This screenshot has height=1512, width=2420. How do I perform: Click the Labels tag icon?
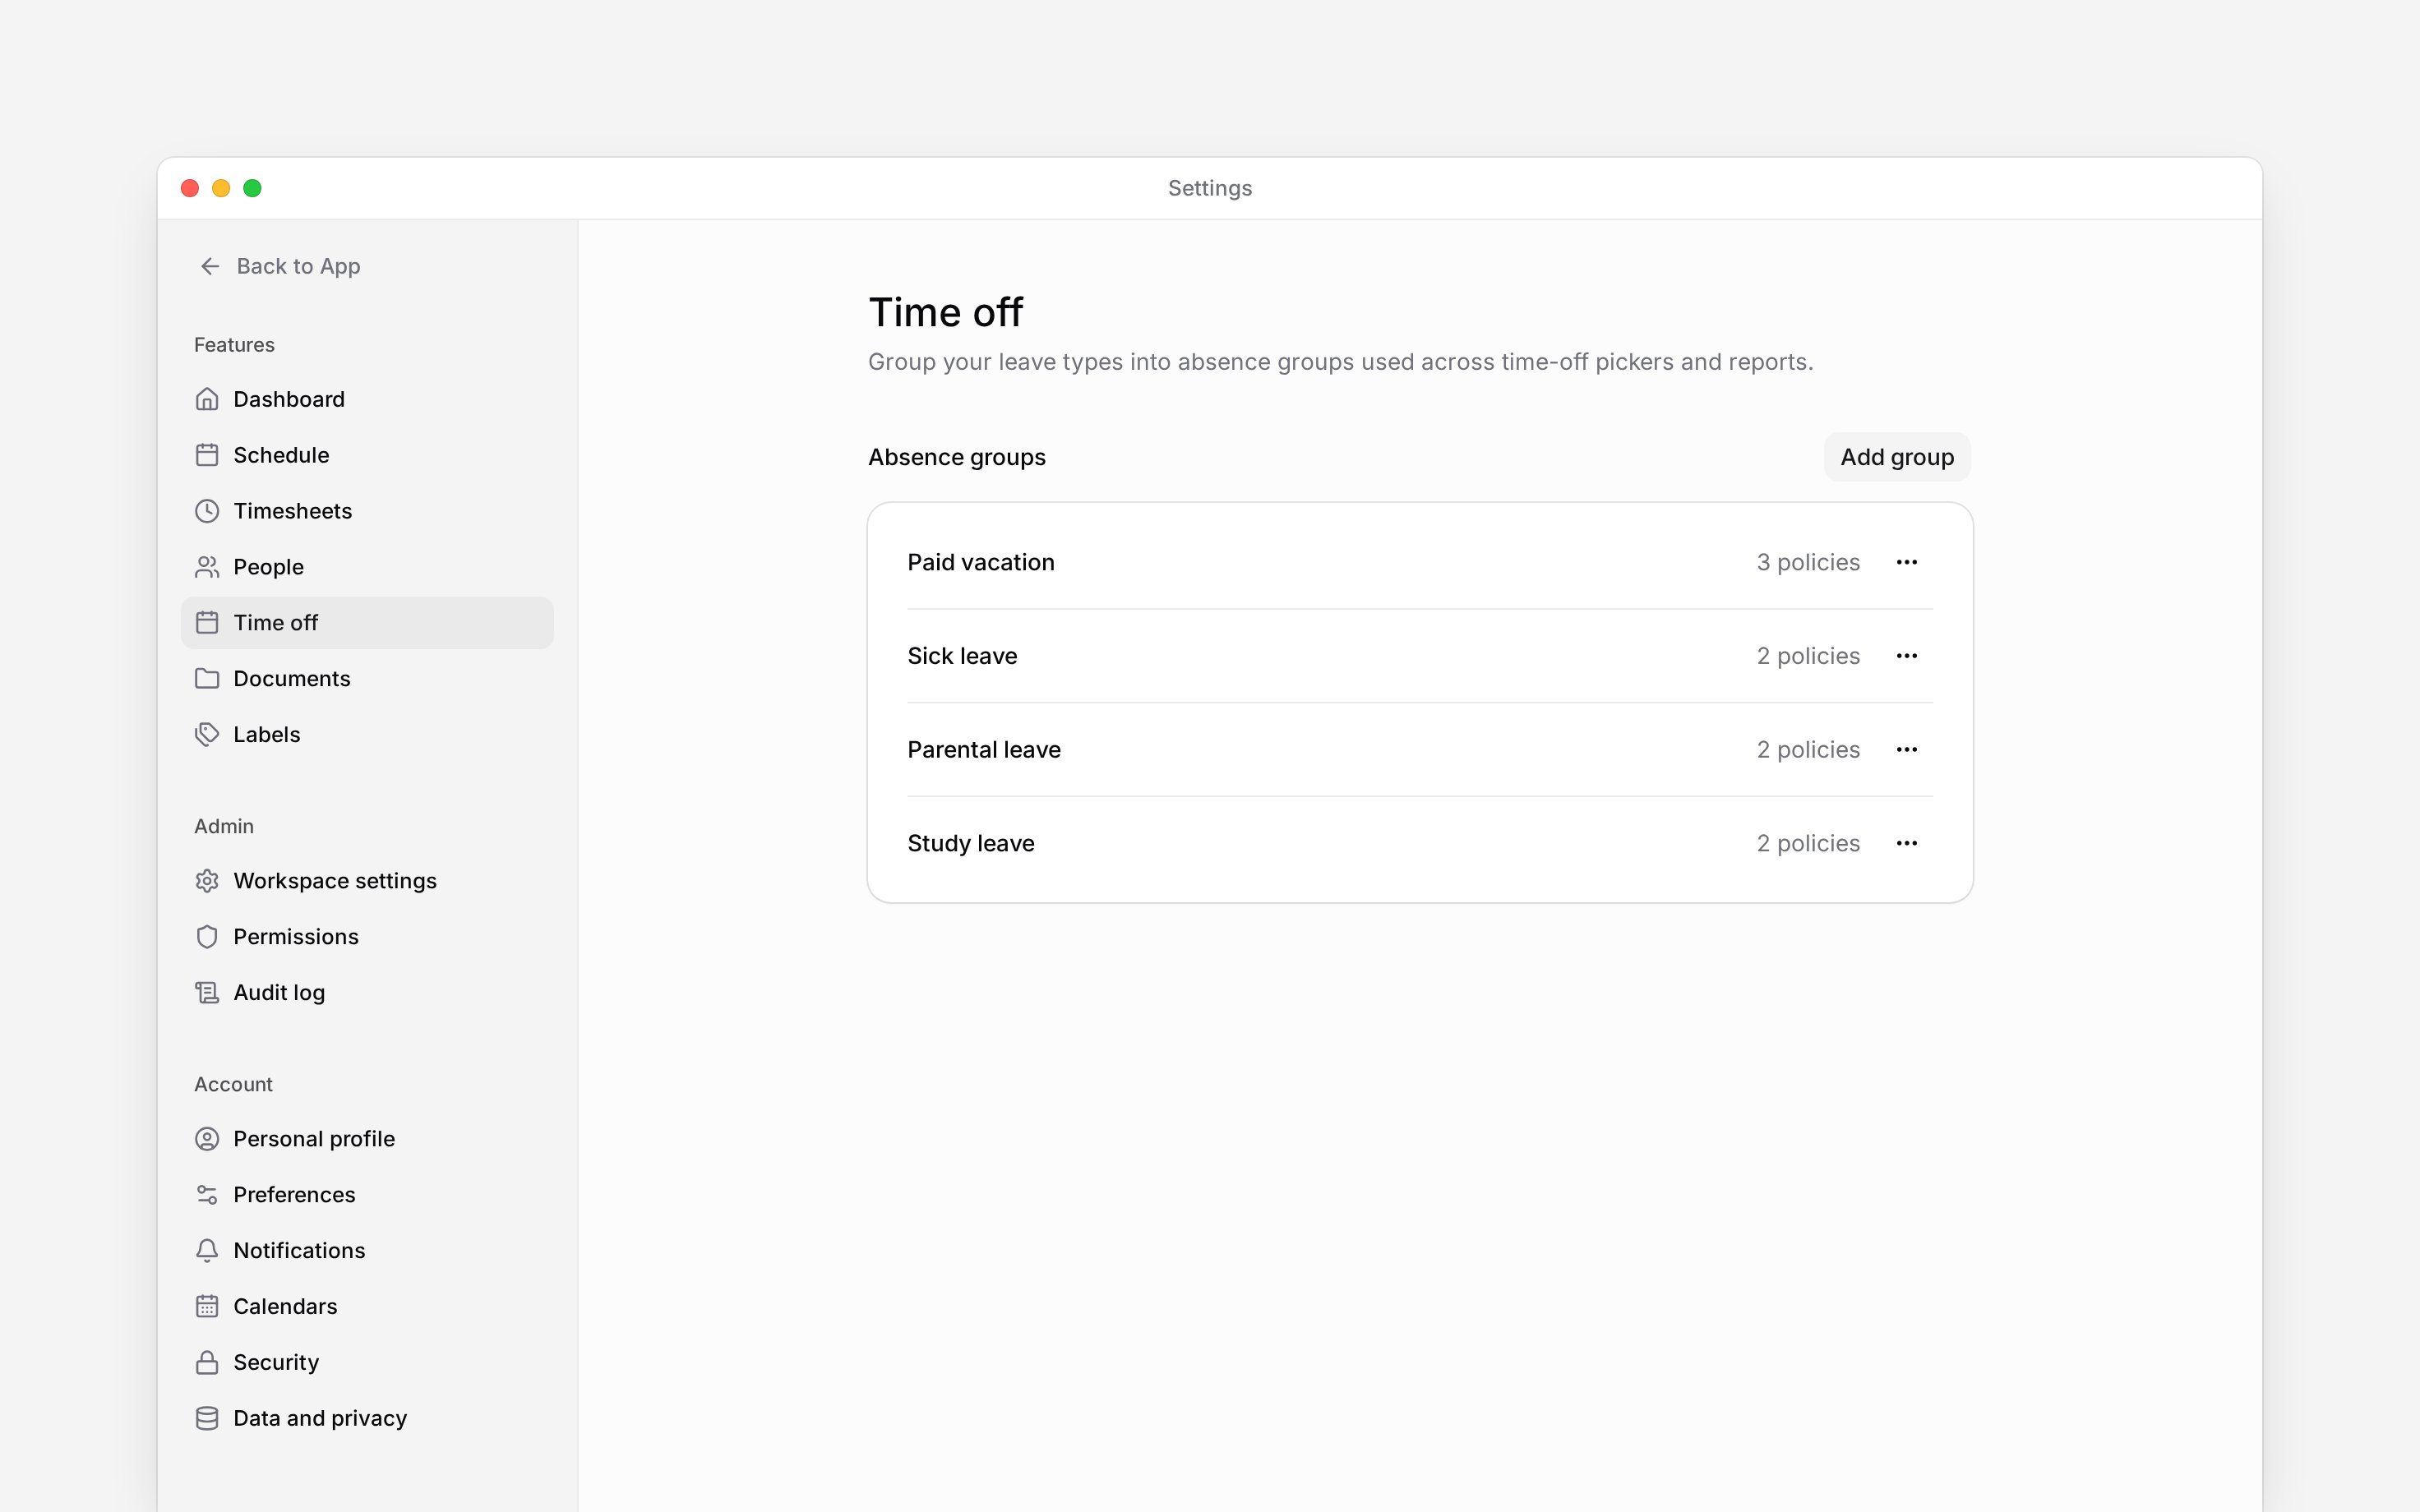207,735
